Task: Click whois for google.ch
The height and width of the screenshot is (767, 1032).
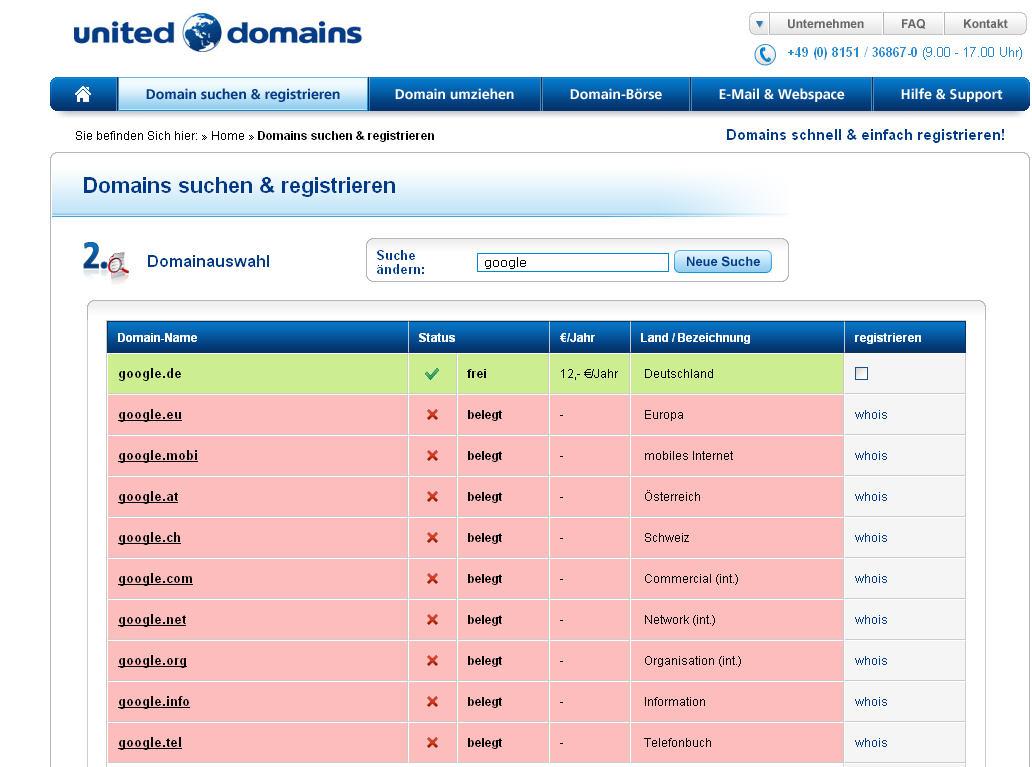Action: tap(871, 538)
